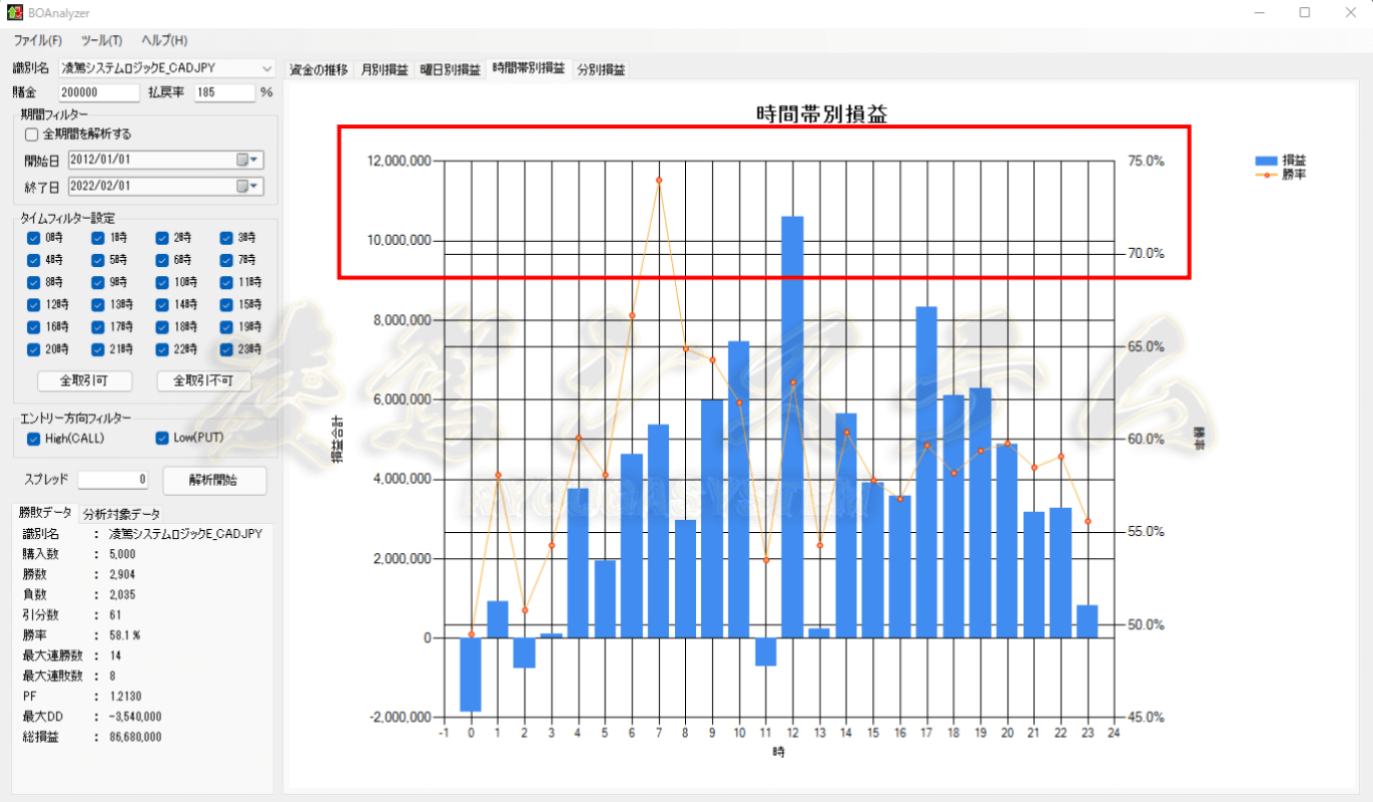The image size is (1373, 802).
Task: Open the end date calendar picker icon
Action: (x=246, y=186)
